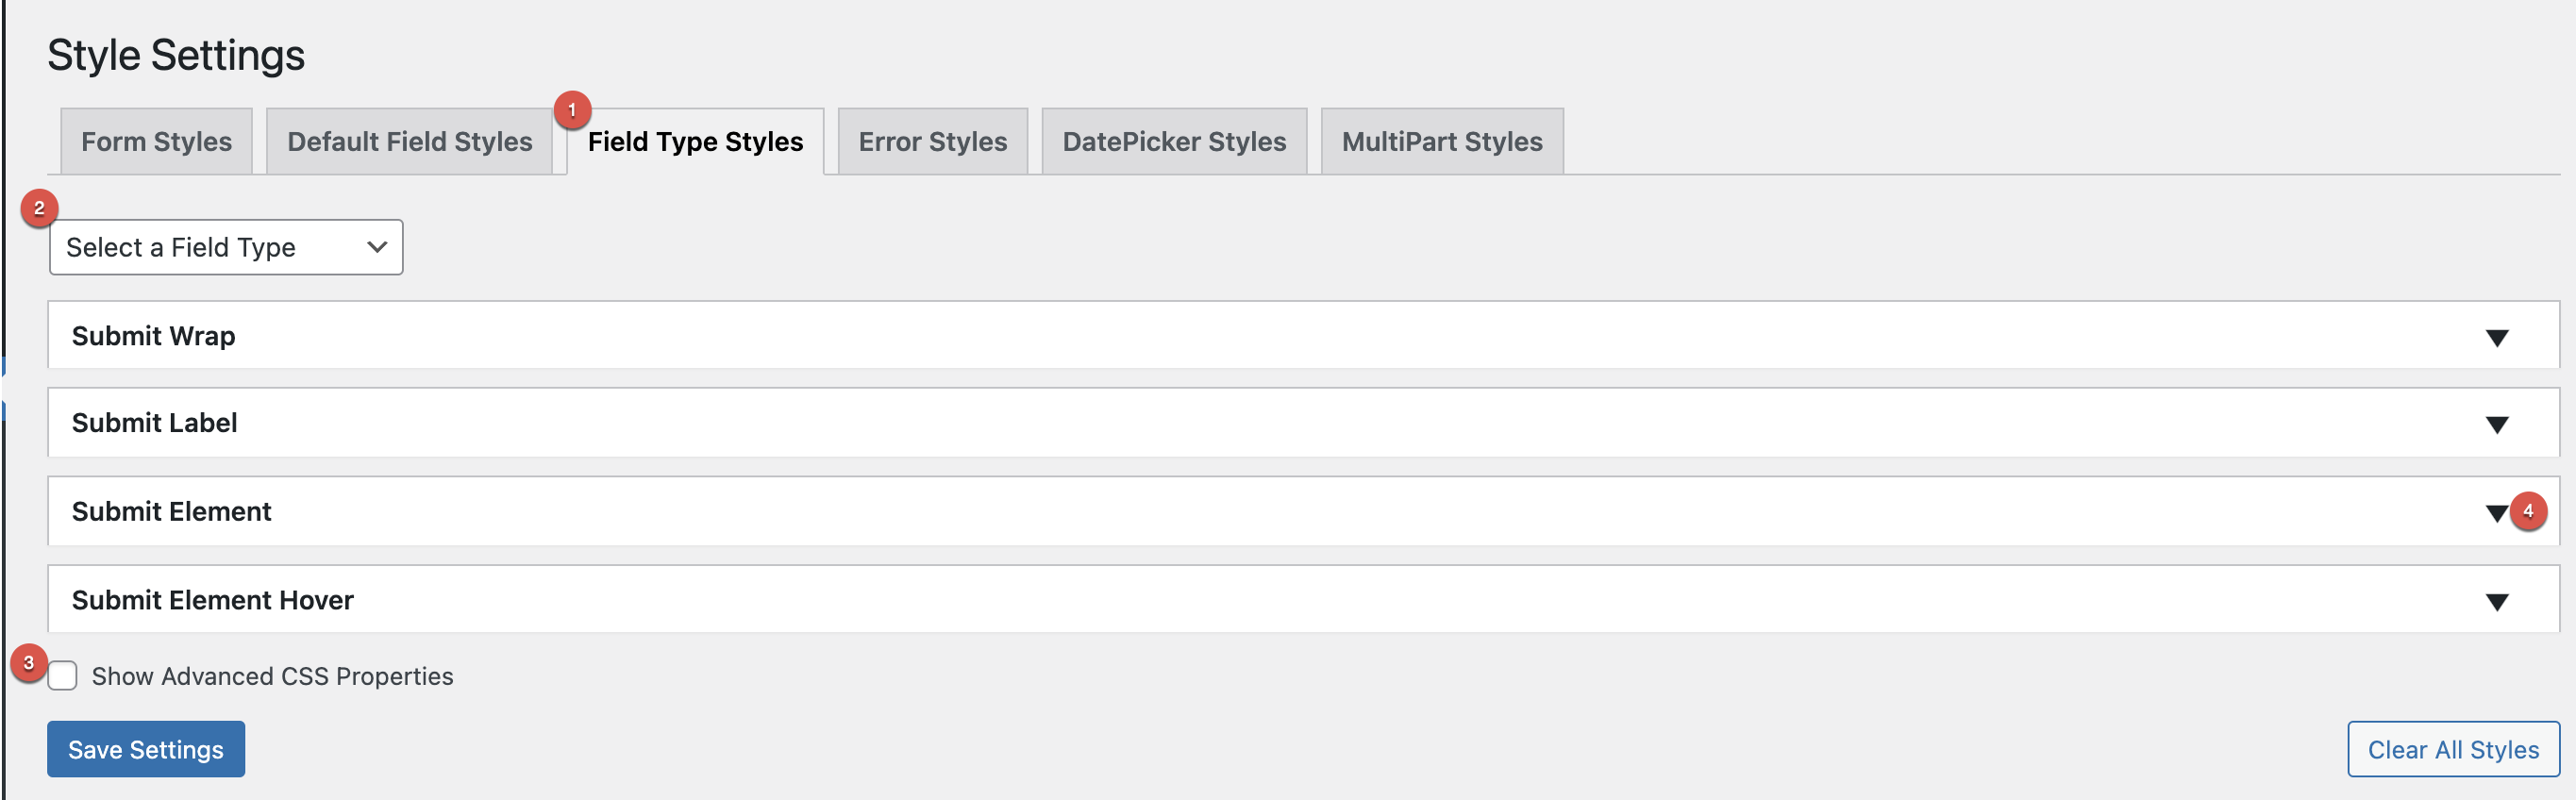Open the Select a Field Type dropdown
Screen dimensions: 2576x800
225,247
